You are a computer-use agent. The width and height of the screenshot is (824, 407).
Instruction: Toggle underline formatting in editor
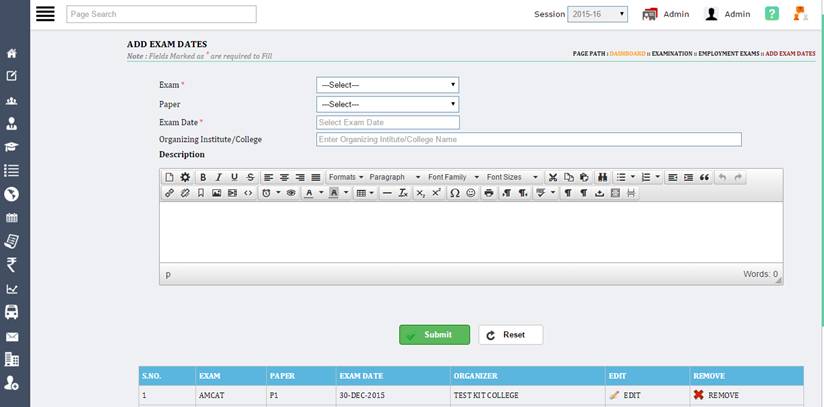(235, 177)
